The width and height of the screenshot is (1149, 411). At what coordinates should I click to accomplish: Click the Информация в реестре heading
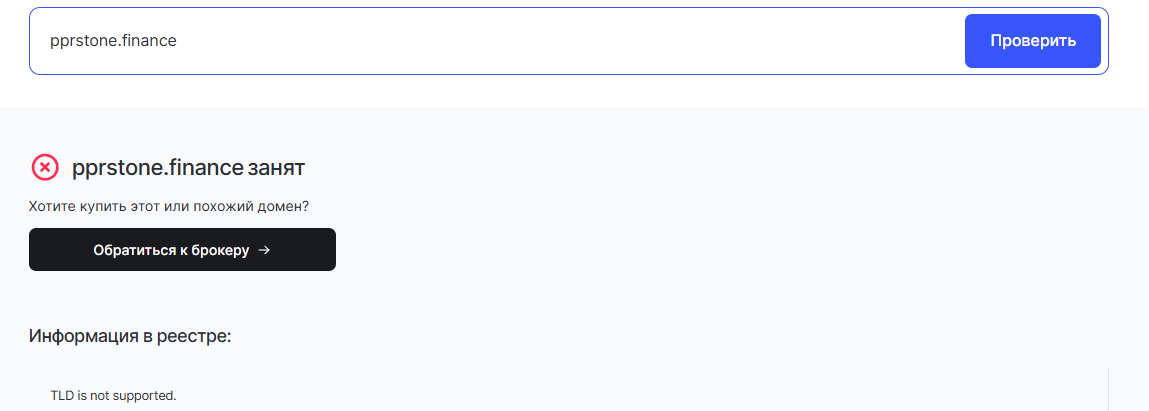click(130, 336)
